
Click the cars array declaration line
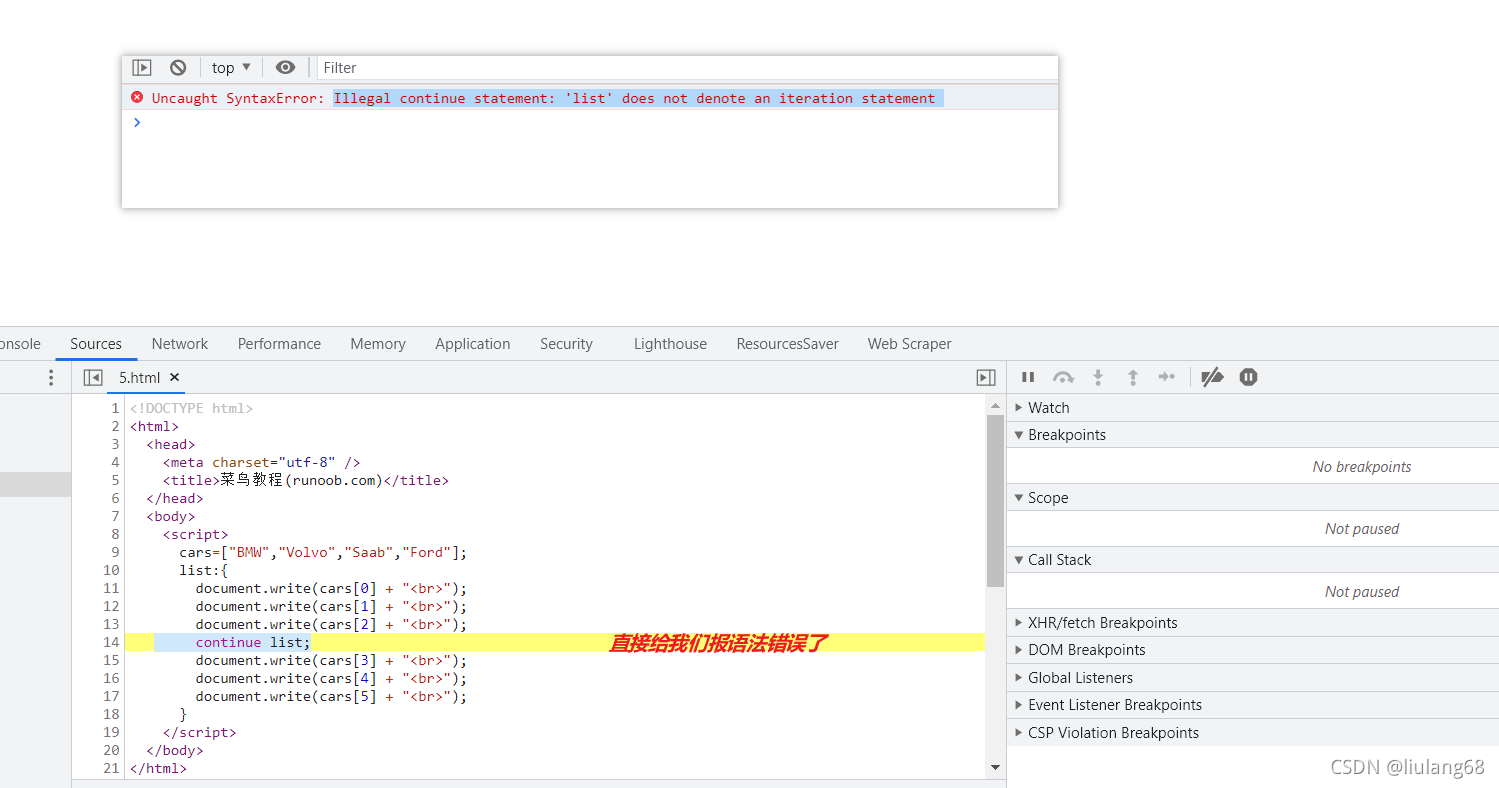[x=323, y=552]
